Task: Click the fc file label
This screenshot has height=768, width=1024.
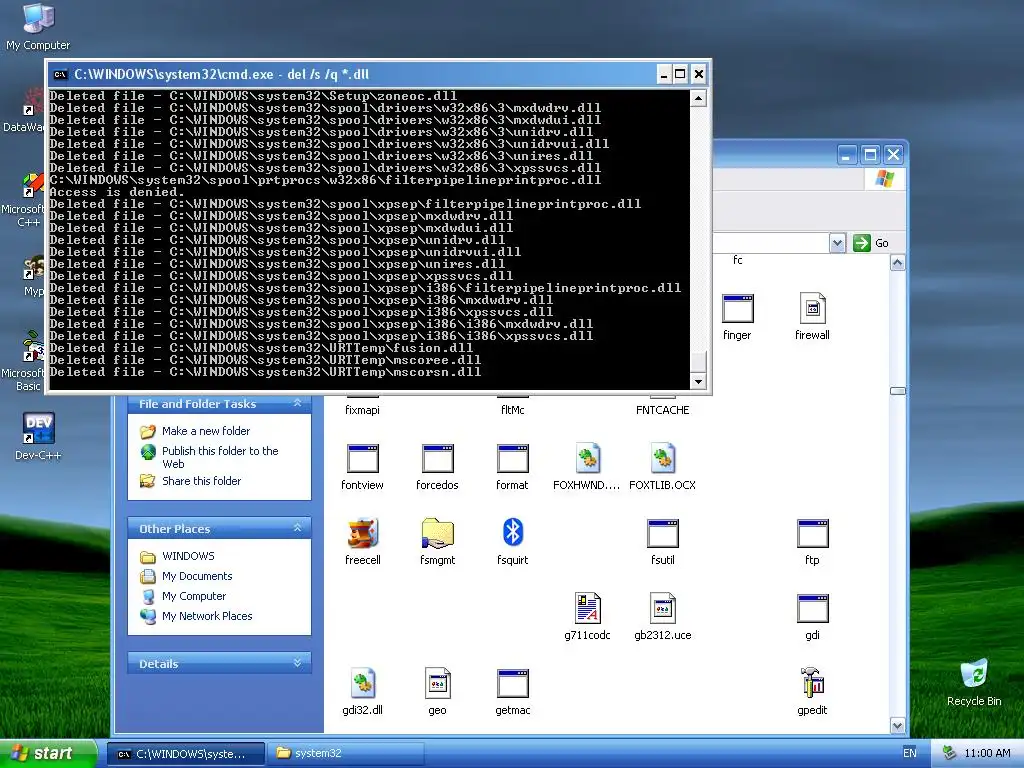Action: (737, 260)
